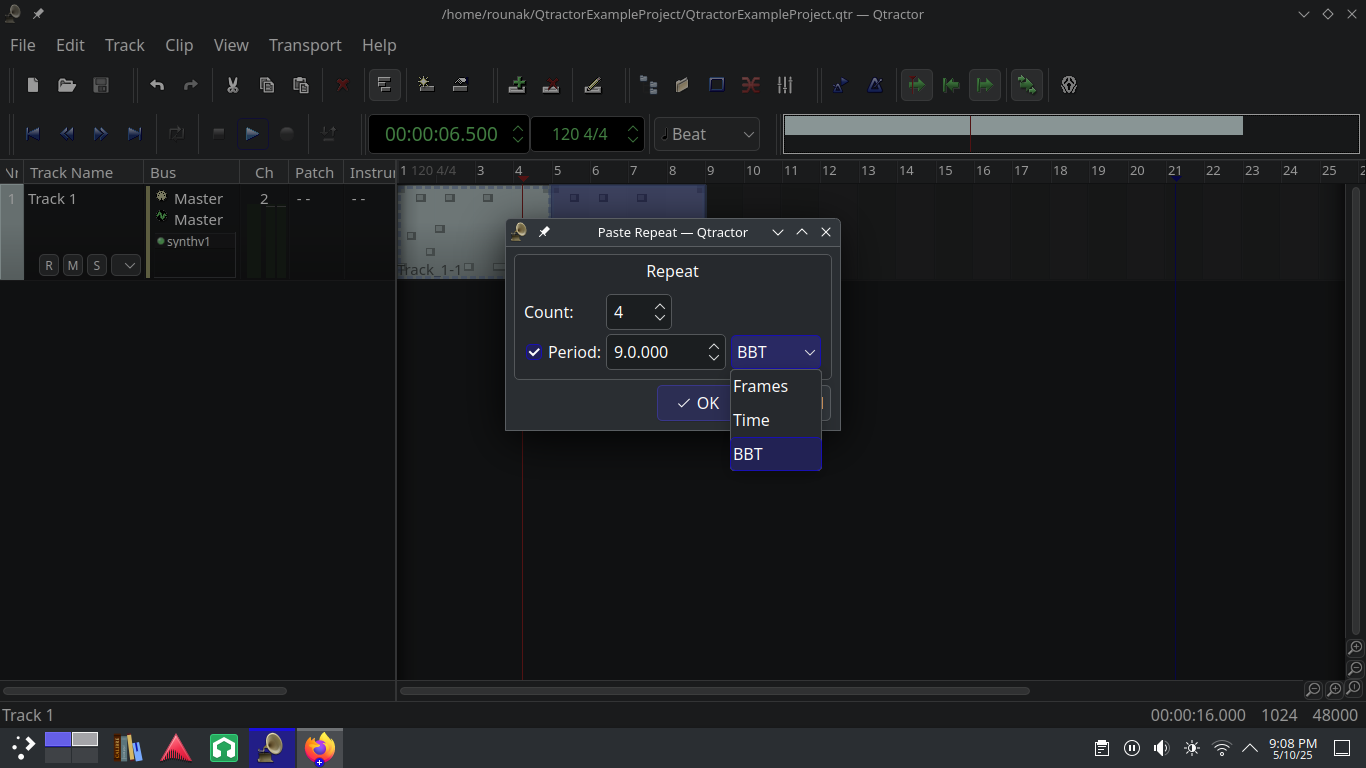Click the BBT combo box in dialog
1366x768 pixels.
click(776, 352)
